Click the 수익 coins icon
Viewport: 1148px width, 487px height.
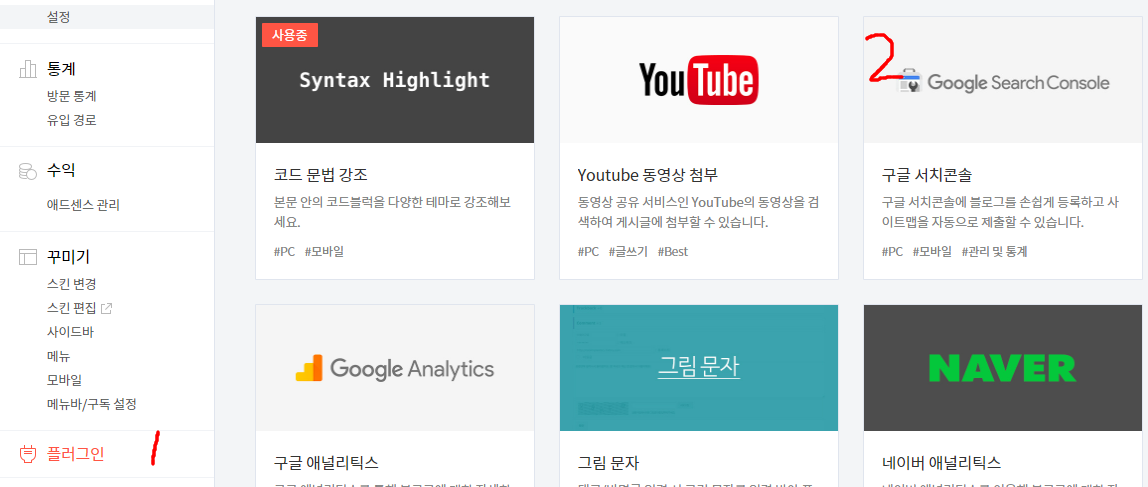click(27, 171)
